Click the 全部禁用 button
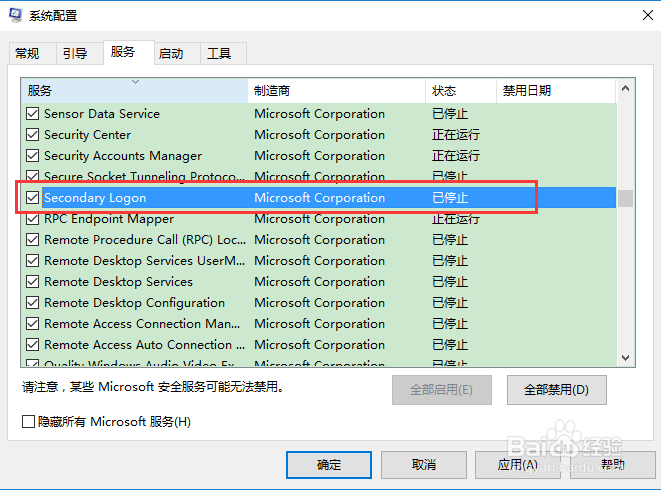Viewport: 661px width, 490px height. click(x=557, y=389)
